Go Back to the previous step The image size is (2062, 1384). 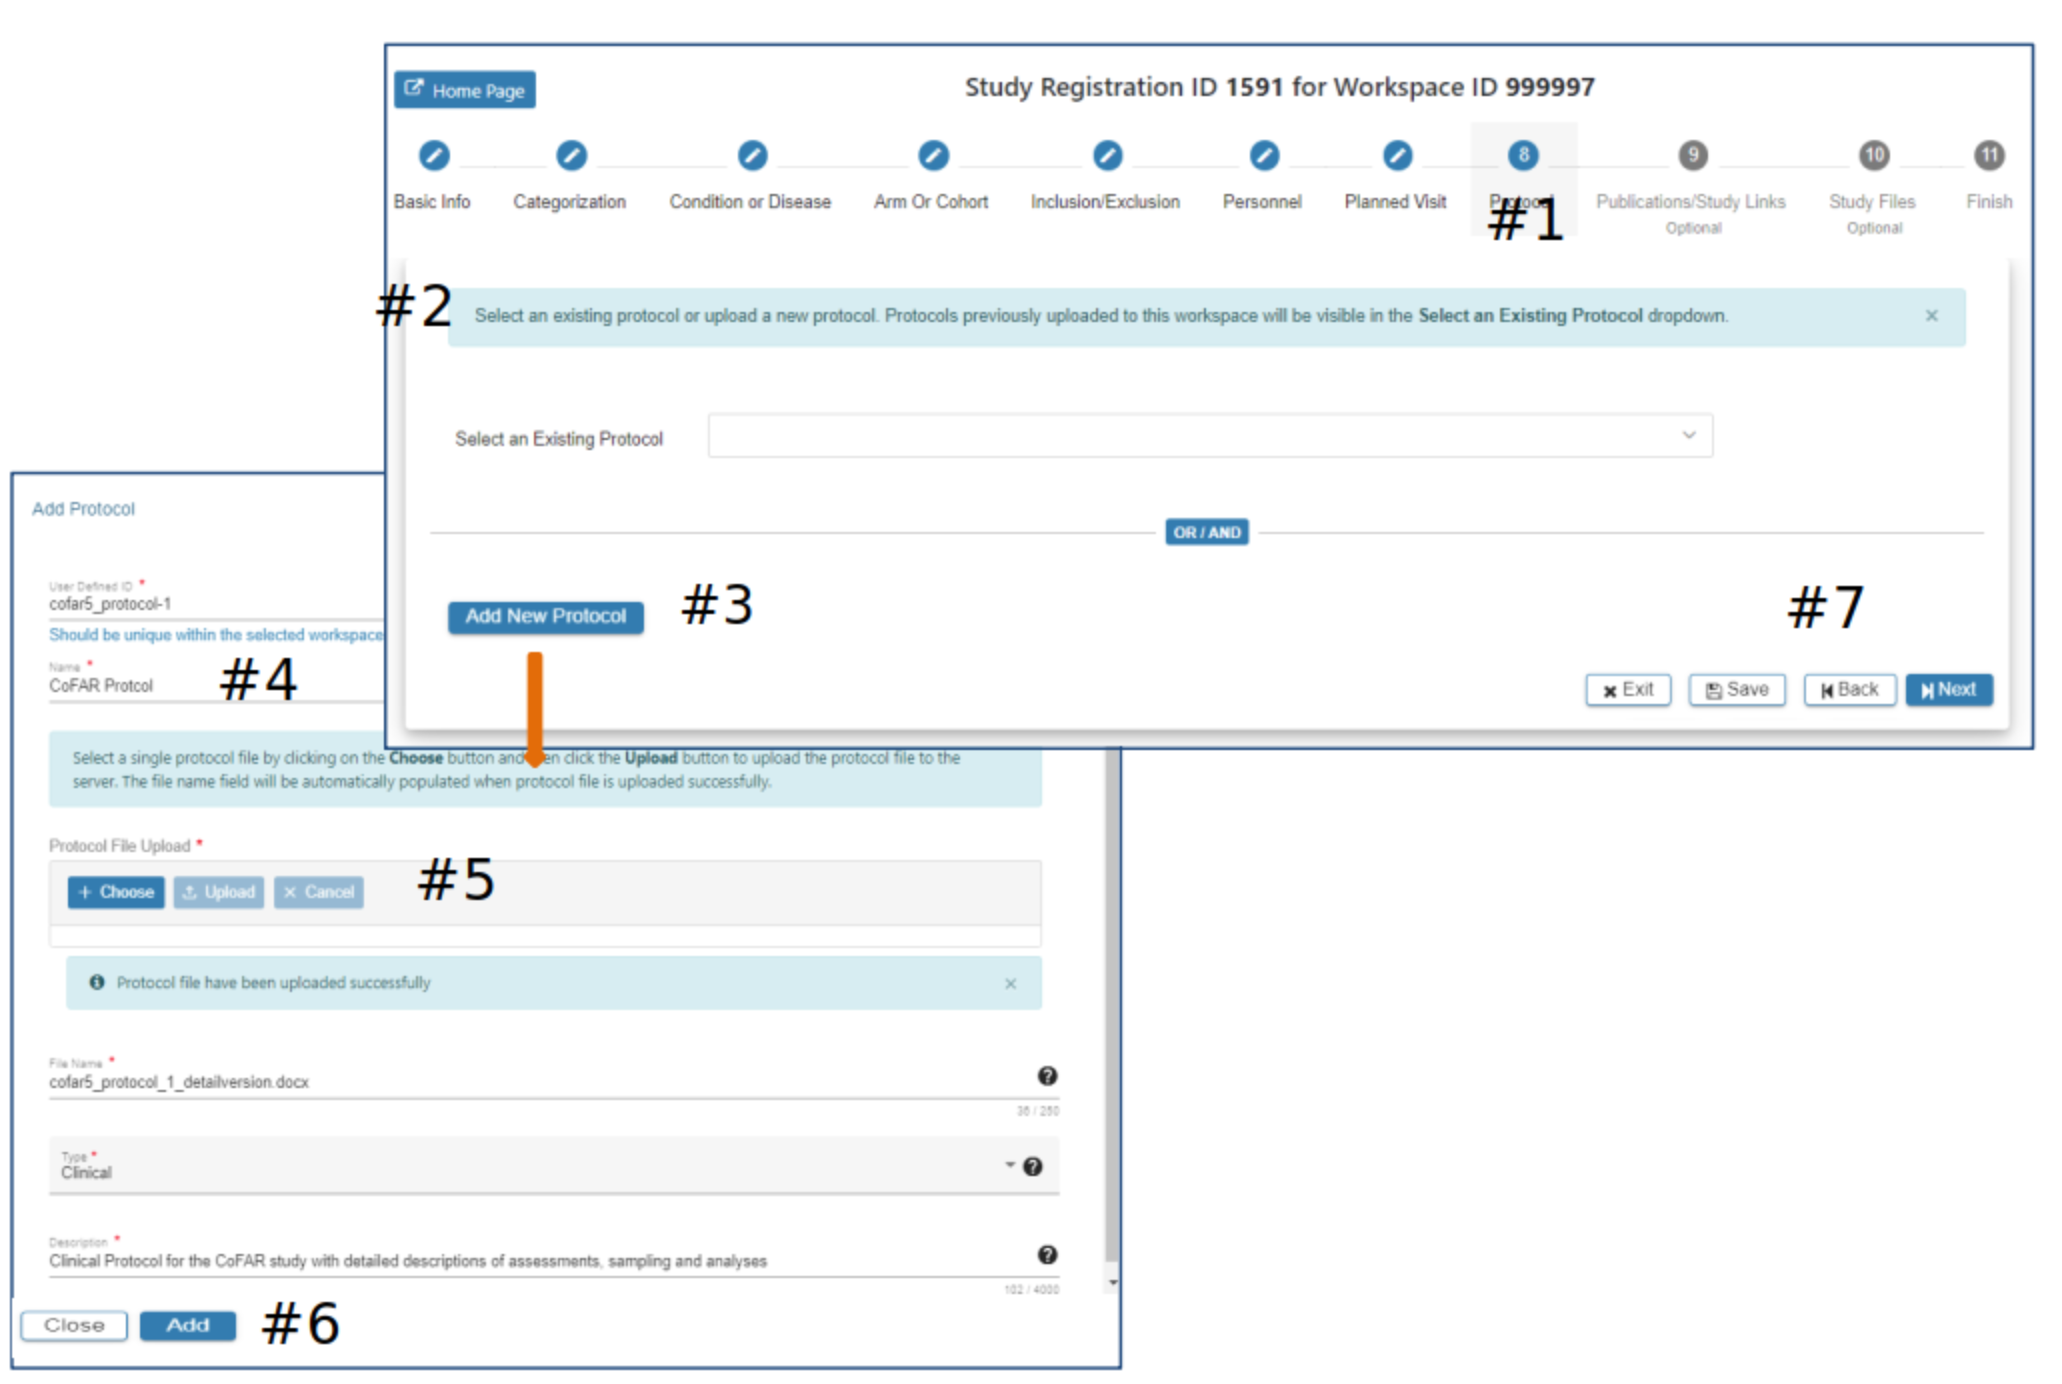point(1849,690)
